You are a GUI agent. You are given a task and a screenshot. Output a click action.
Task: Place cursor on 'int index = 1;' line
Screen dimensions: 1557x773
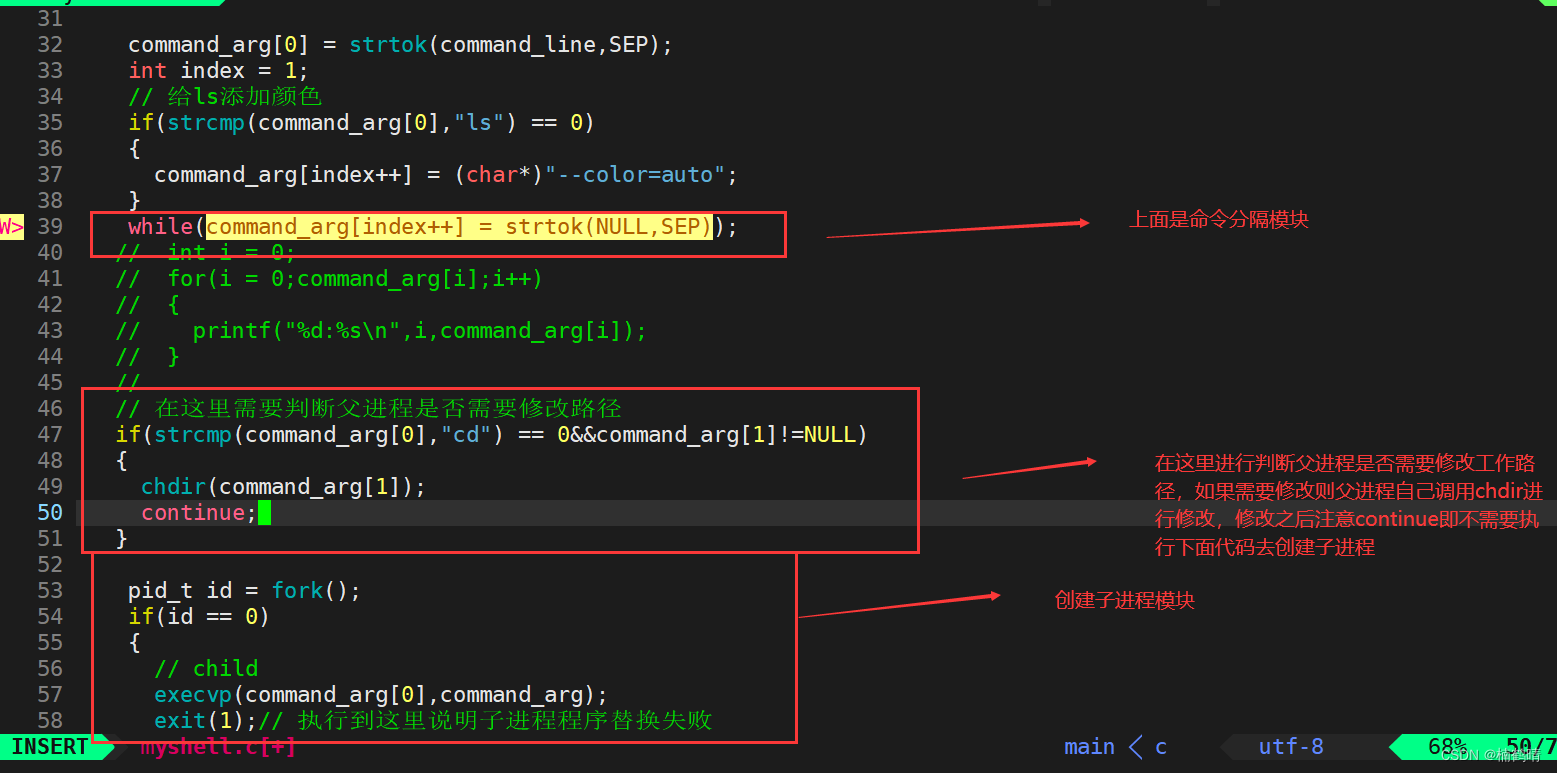click(x=218, y=71)
